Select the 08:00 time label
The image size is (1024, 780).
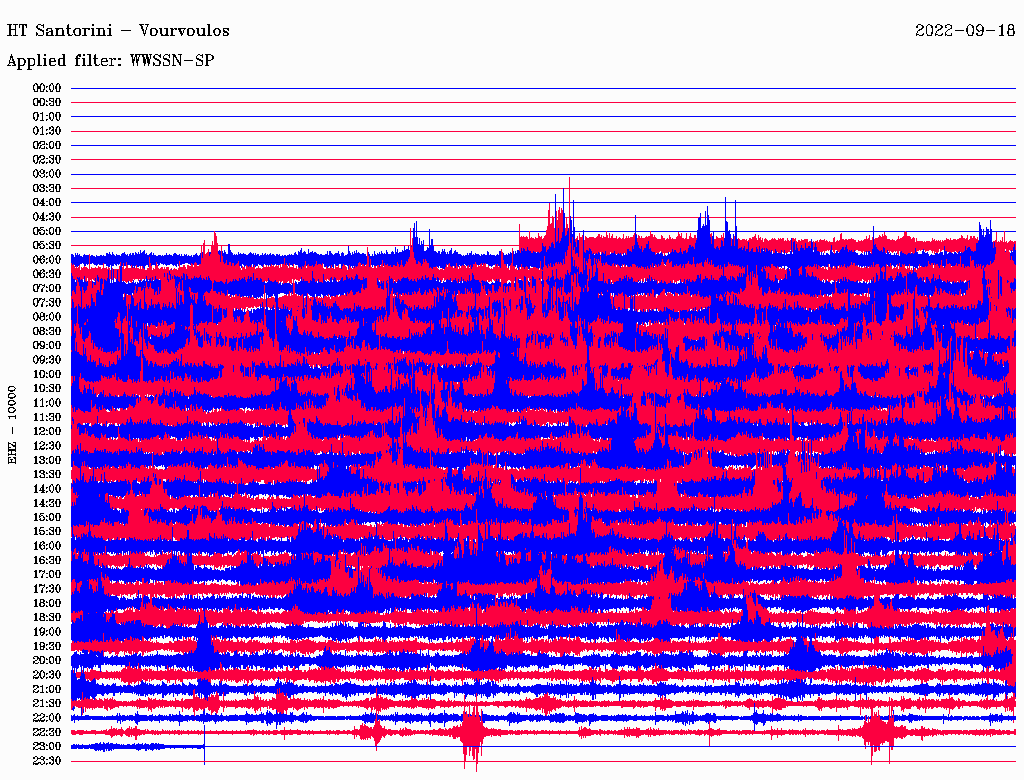47,317
